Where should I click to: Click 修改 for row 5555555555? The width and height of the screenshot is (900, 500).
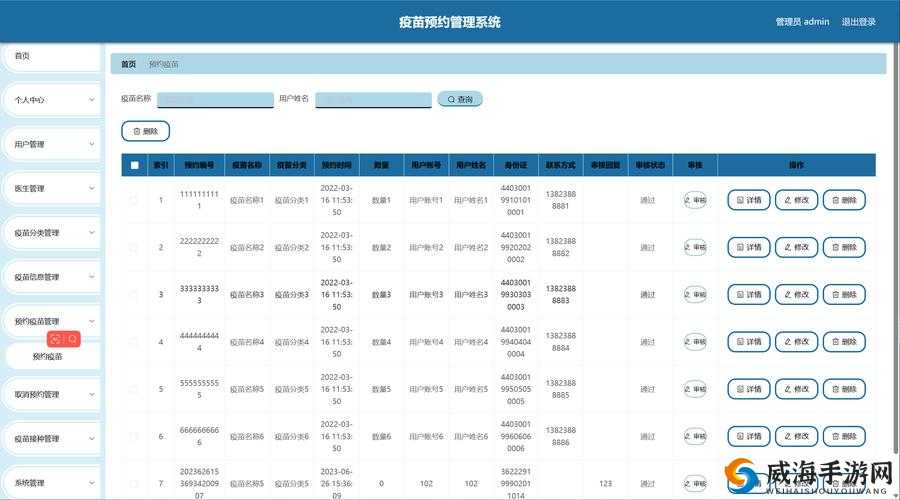click(x=796, y=389)
